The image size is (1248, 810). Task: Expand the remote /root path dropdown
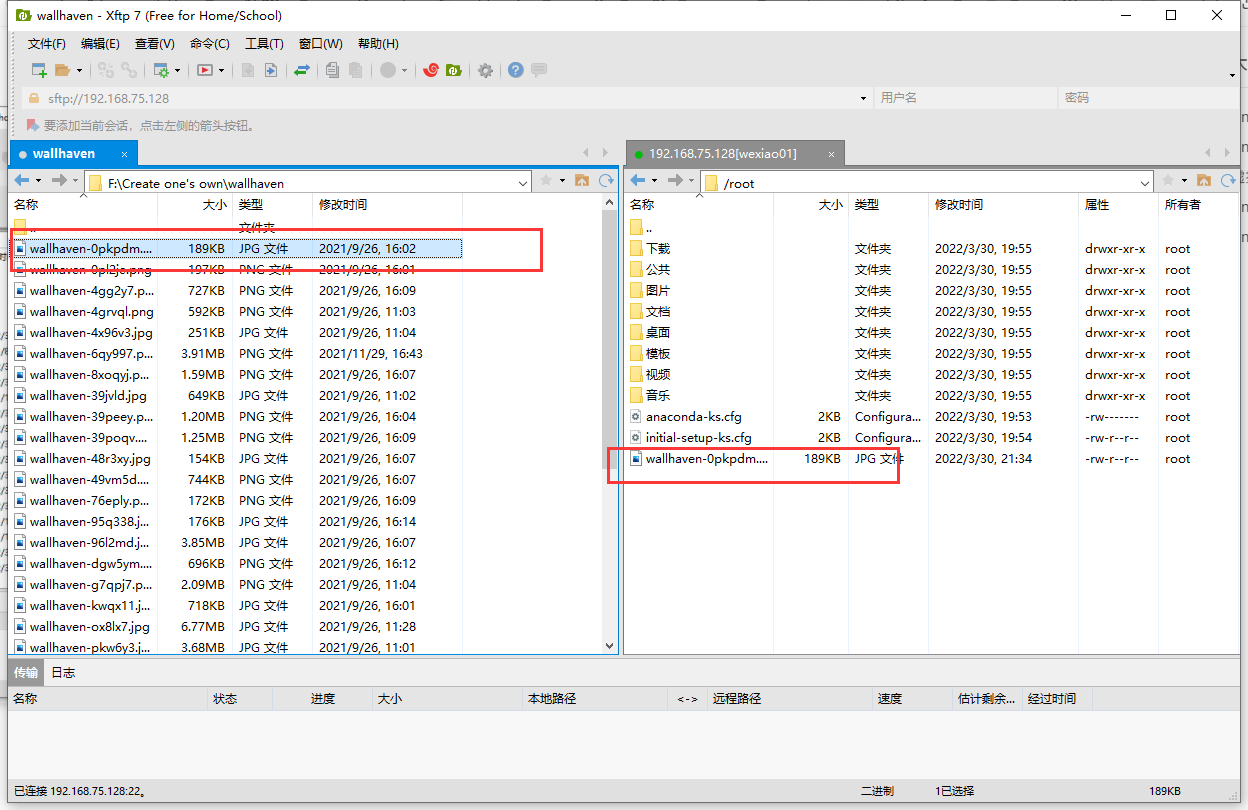pos(1146,183)
